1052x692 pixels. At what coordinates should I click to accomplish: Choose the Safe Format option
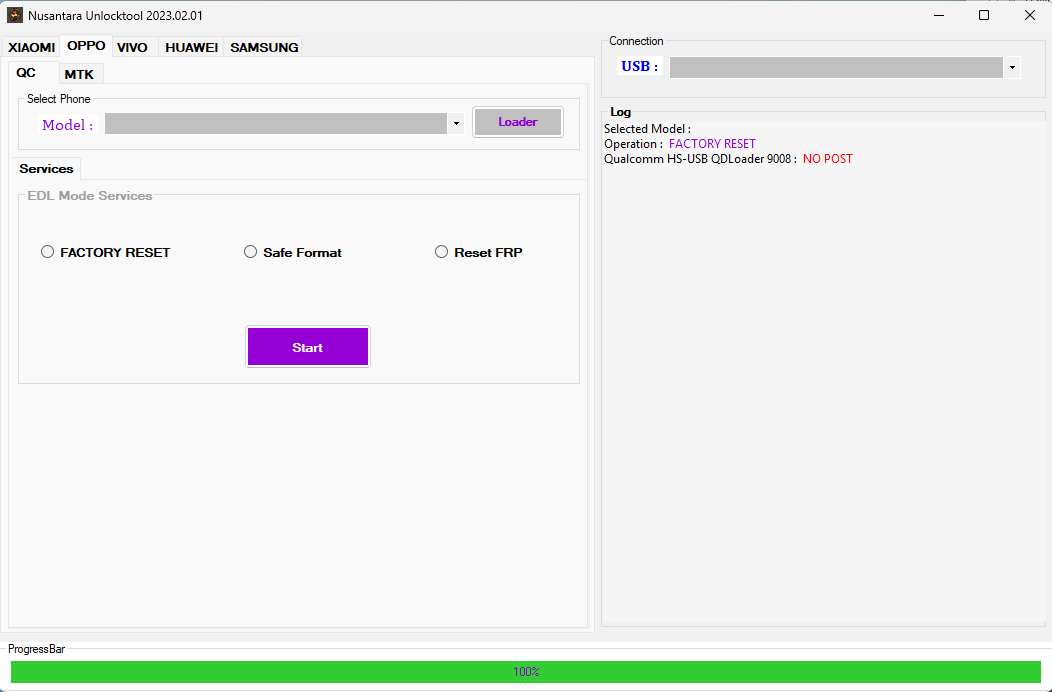click(x=250, y=251)
